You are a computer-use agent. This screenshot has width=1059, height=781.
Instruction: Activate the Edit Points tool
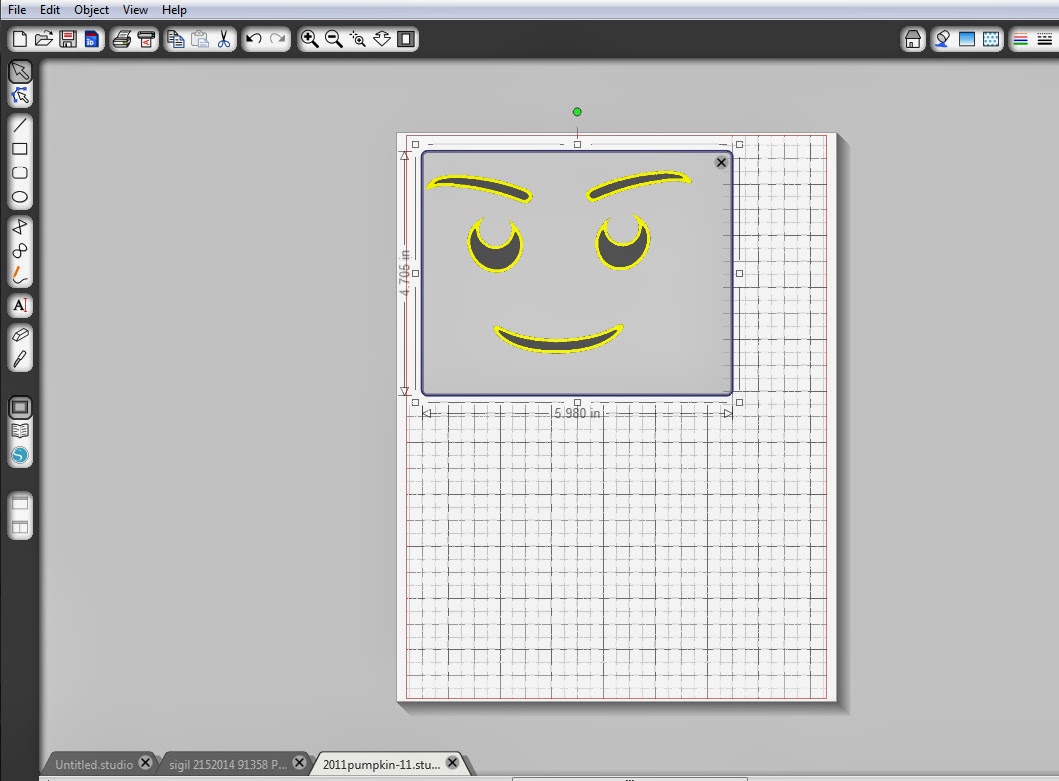tap(20, 96)
